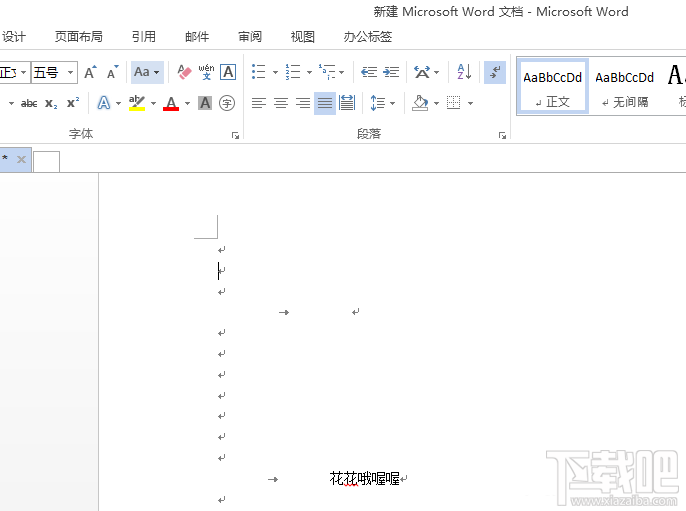Expand Asian Layout dropdown arrow
686x511 pixels.
[x=436, y=73]
